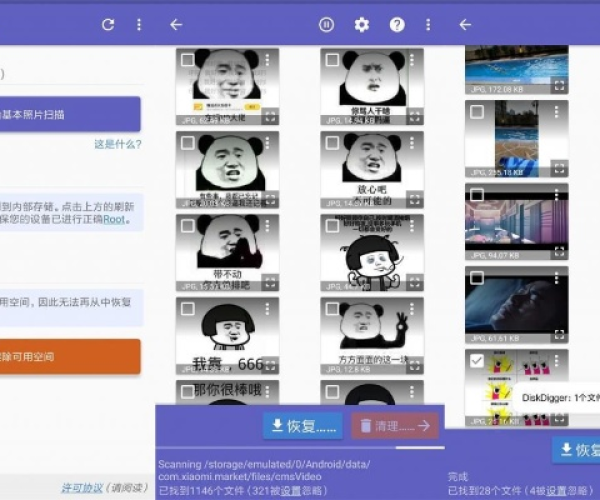Uncheck the selected colorful comic image checkbox
Viewport: 600px width, 500px height.
[477, 360]
